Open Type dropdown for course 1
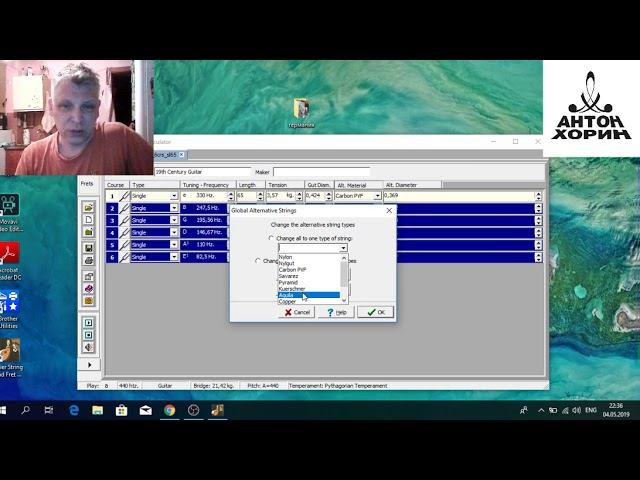640x480 pixels. click(x=174, y=196)
